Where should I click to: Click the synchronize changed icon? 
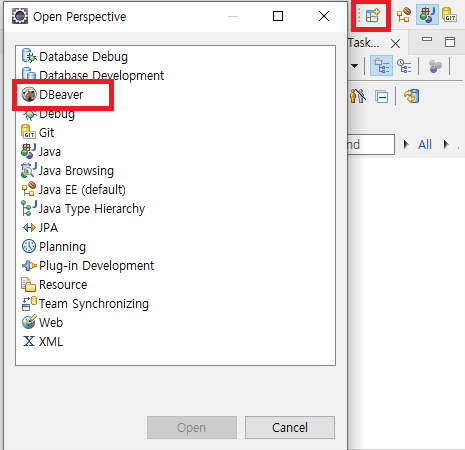[412, 96]
